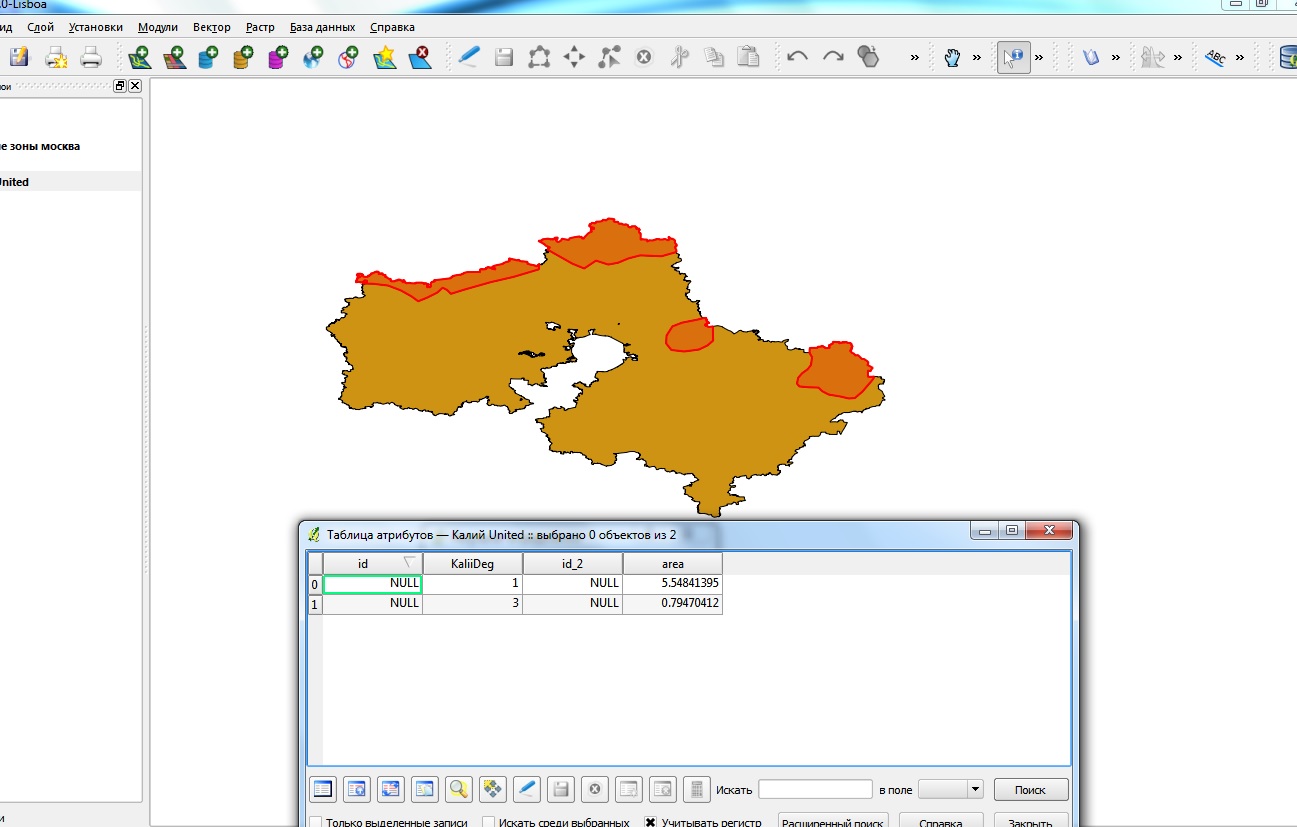Select the Pan Map hand tool
The width and height of the screenshot is (1297, 827).
point(952,57)
